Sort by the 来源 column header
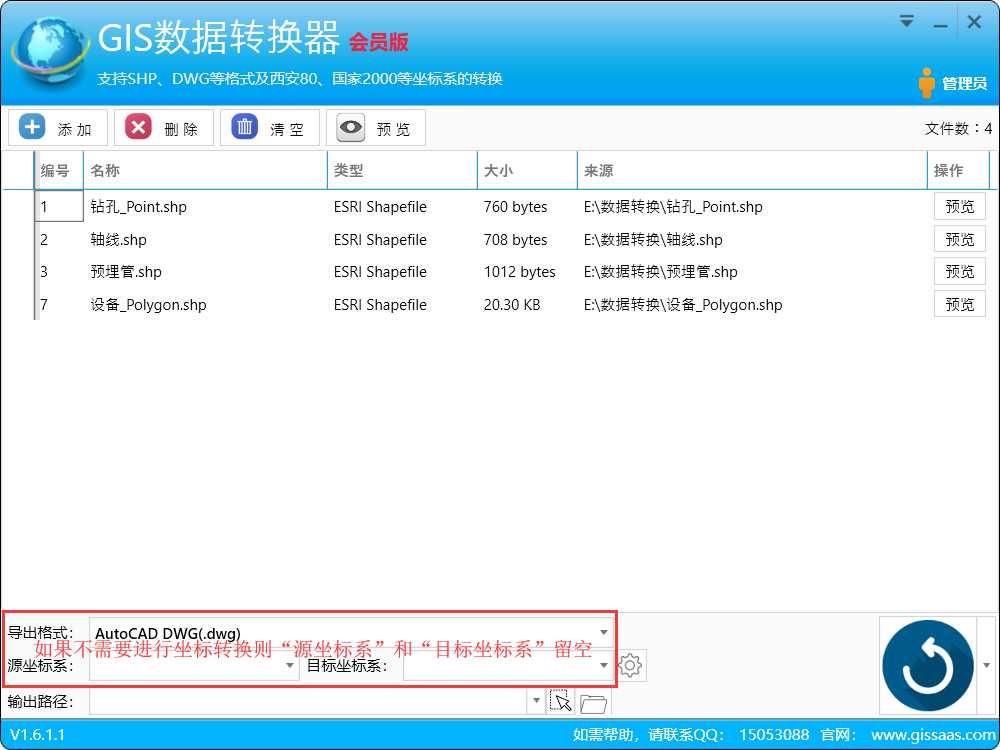This screenshot has height=750, width=1000. point(752,170)
